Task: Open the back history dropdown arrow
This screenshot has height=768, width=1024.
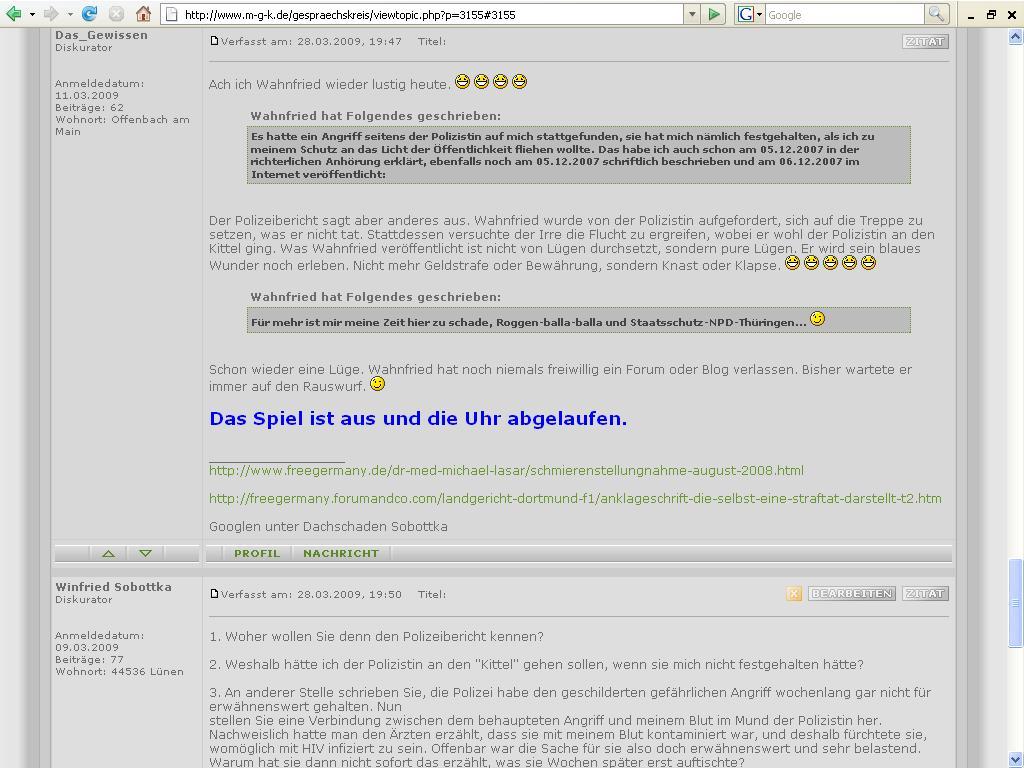Action: (32, 14)
